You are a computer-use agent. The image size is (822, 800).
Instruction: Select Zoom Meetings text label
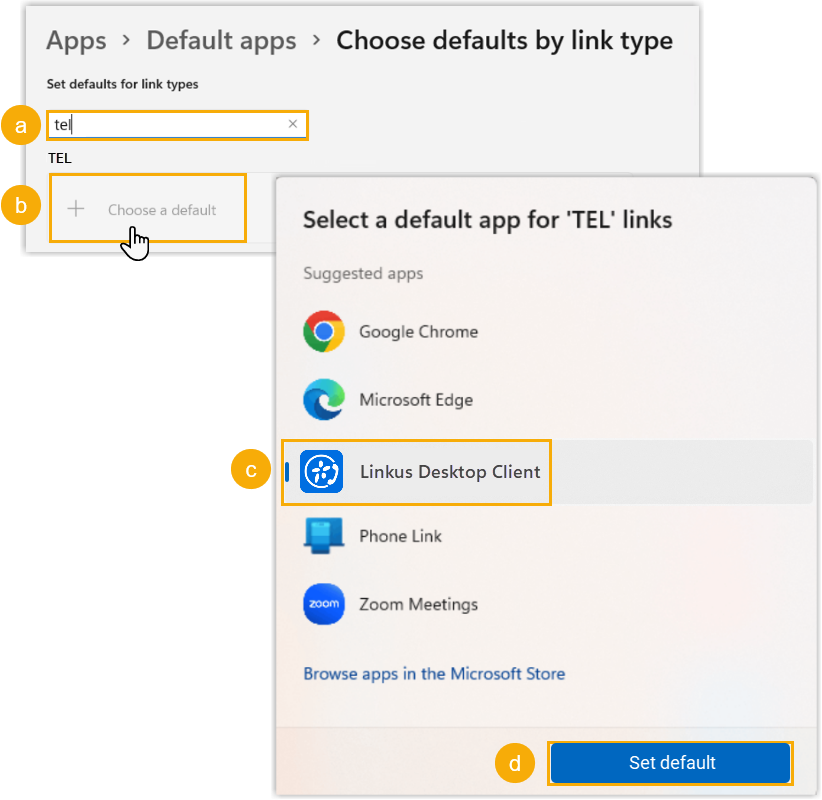418,604
